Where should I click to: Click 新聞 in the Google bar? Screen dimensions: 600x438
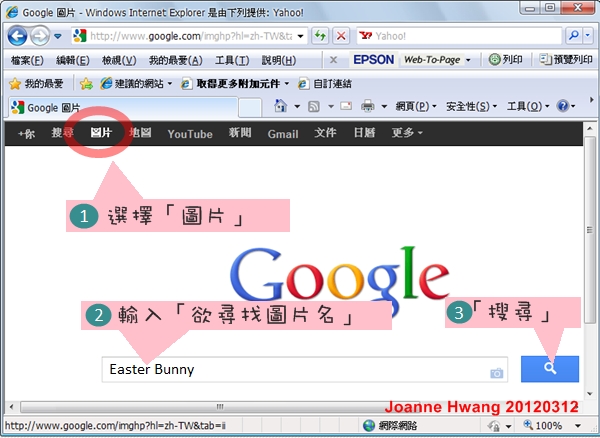[x=240, y=133]
